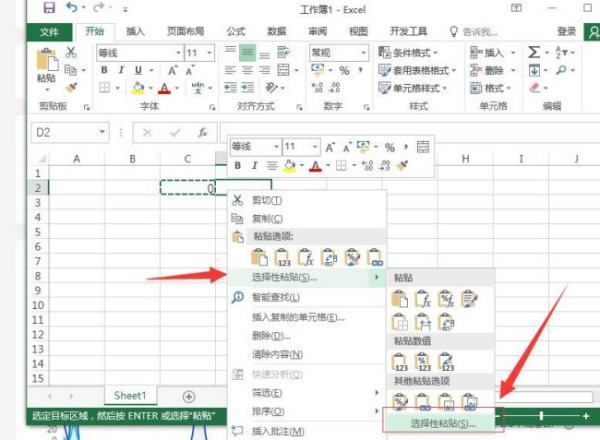The height and width of the screenshot is (440, 600).
Task: Open the ribbon font name dropdown
Action: tap(178, 52)
